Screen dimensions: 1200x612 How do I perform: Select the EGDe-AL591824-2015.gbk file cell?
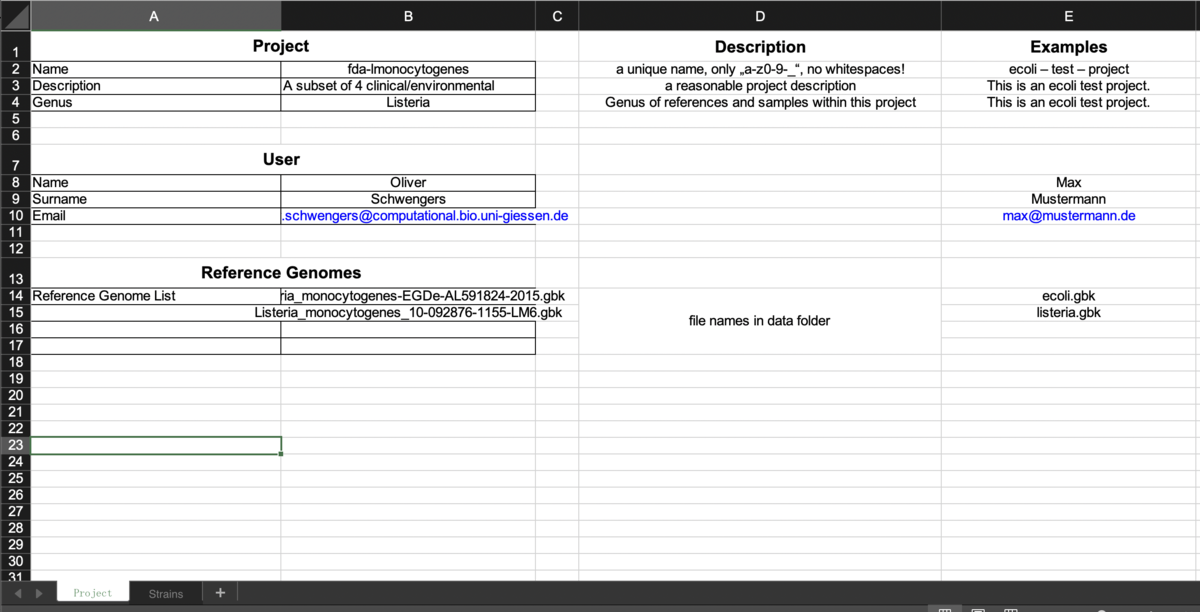[408, 296]
